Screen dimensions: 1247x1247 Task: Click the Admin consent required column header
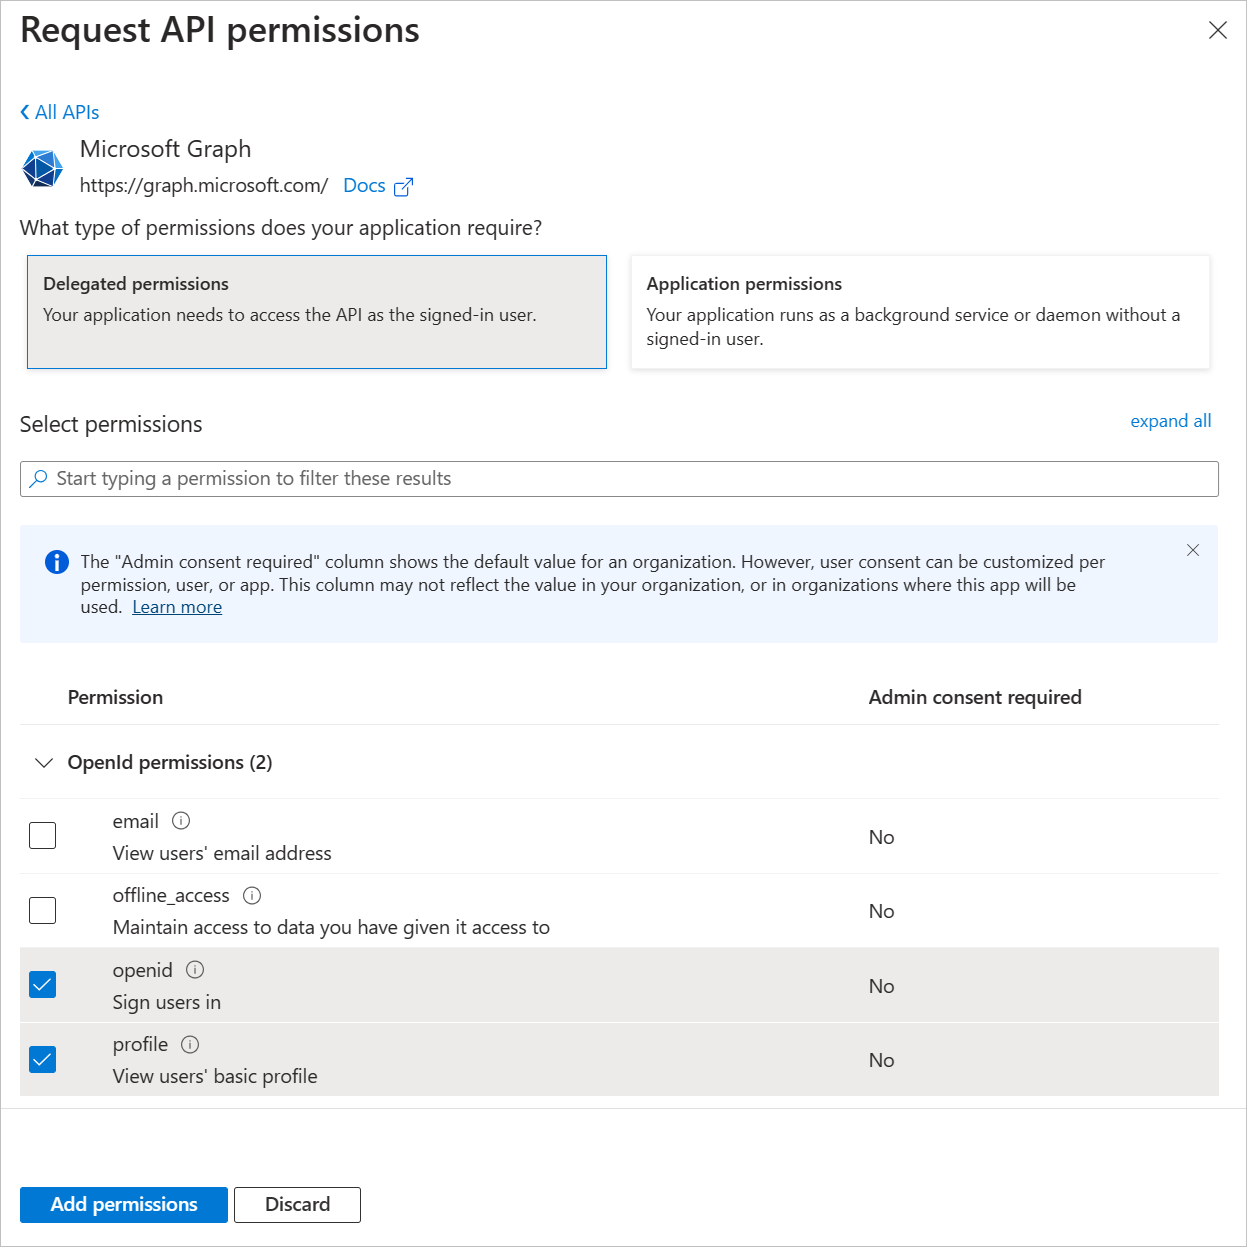975,698
